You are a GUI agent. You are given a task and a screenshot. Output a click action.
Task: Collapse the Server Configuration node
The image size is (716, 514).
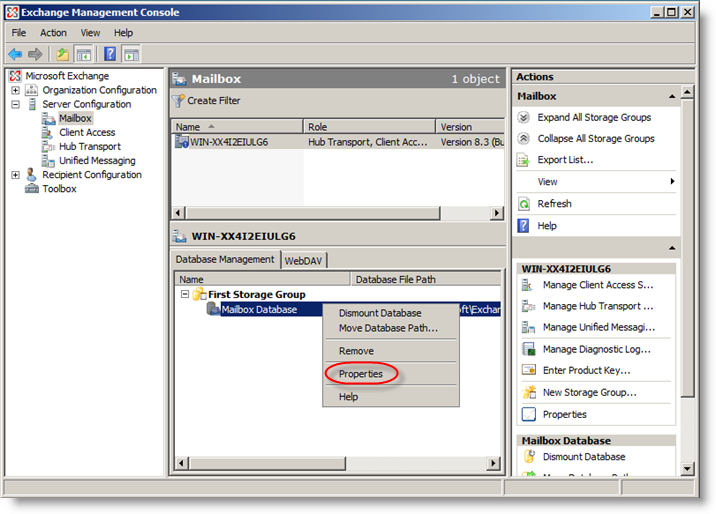(x=16, y=105)
